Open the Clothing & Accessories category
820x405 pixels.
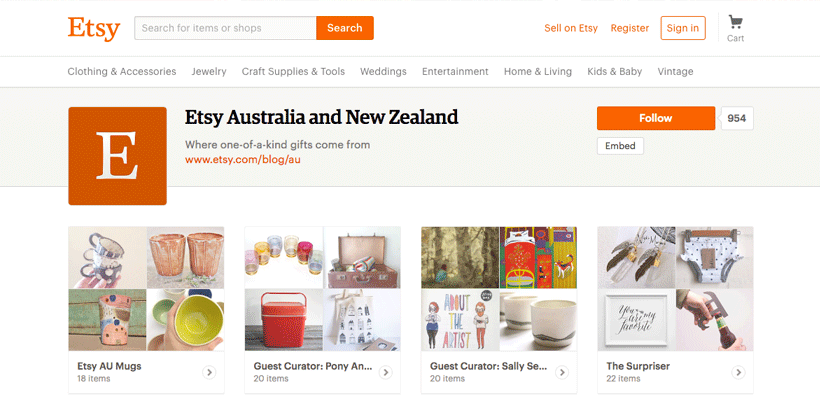122,72
